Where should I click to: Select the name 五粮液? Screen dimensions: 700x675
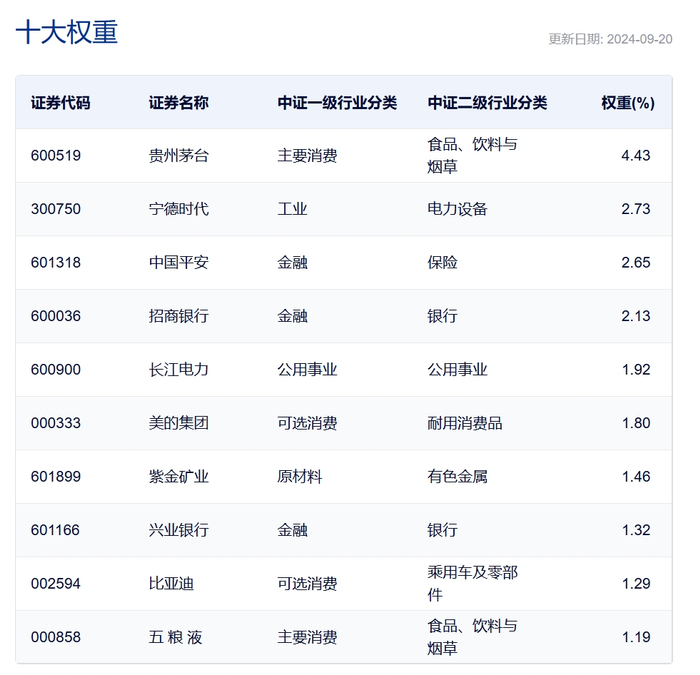click(175, 637)
